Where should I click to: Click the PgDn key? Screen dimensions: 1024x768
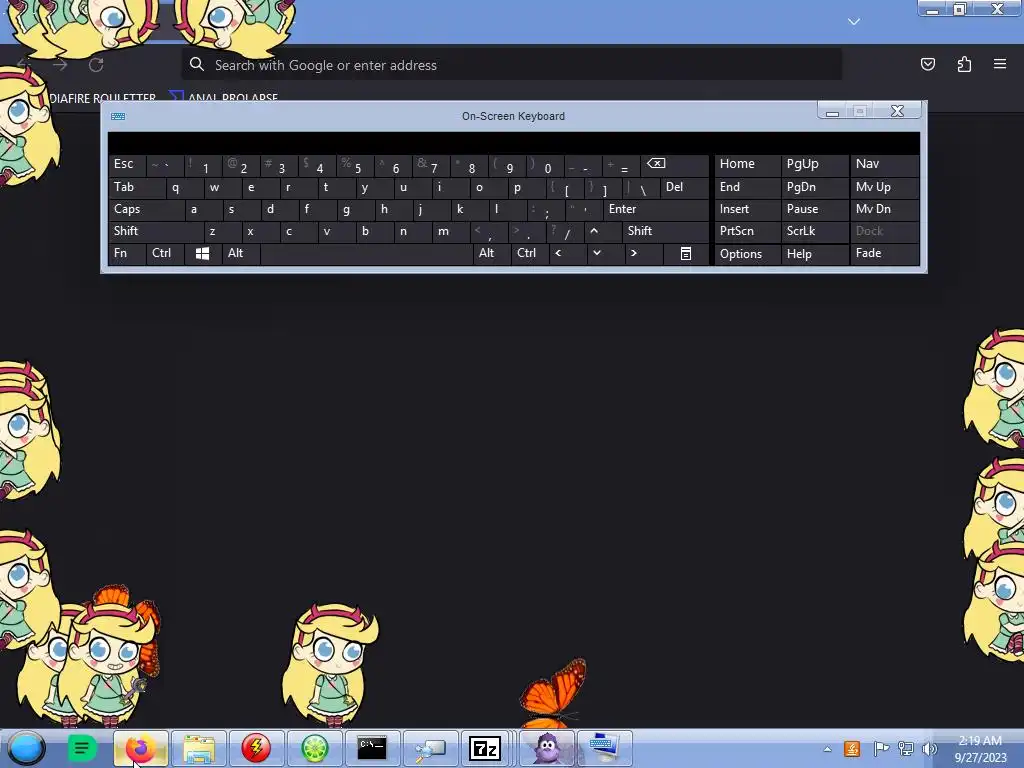click(x=814, y=187)
